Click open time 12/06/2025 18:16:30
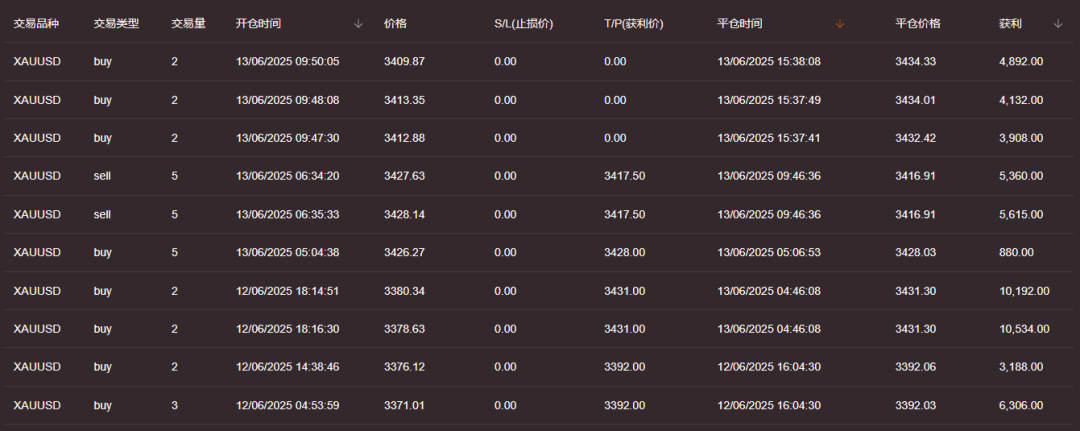 point(287,328)
